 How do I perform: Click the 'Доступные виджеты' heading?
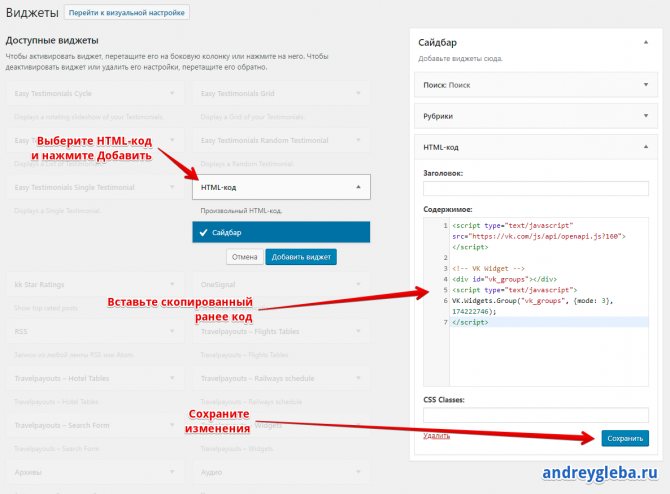point(52,40)
